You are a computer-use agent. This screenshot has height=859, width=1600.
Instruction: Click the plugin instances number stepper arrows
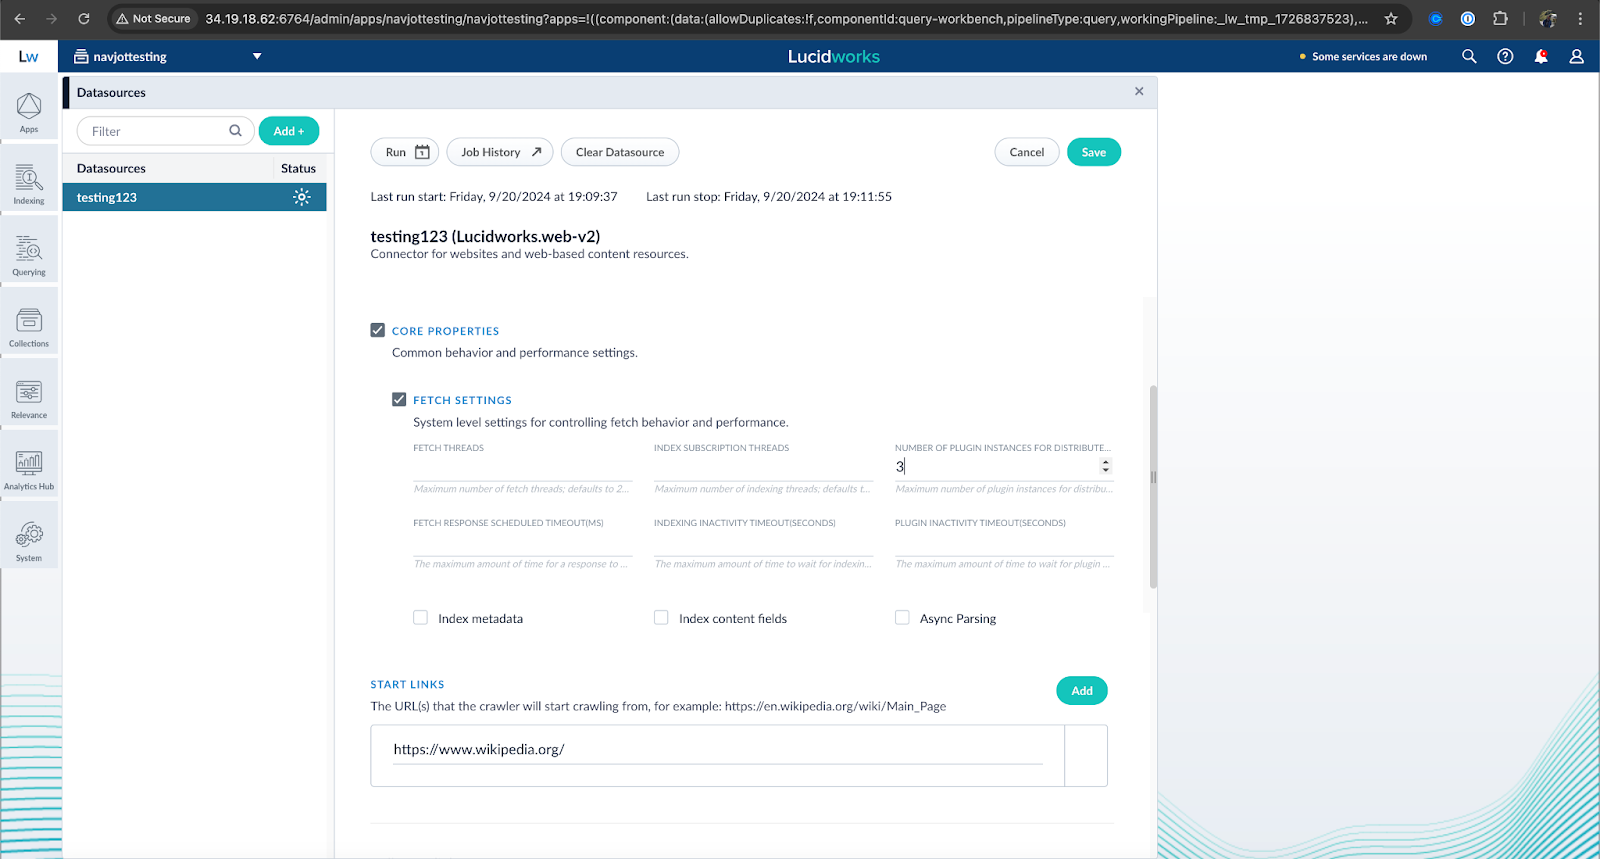pos(1105,467)
